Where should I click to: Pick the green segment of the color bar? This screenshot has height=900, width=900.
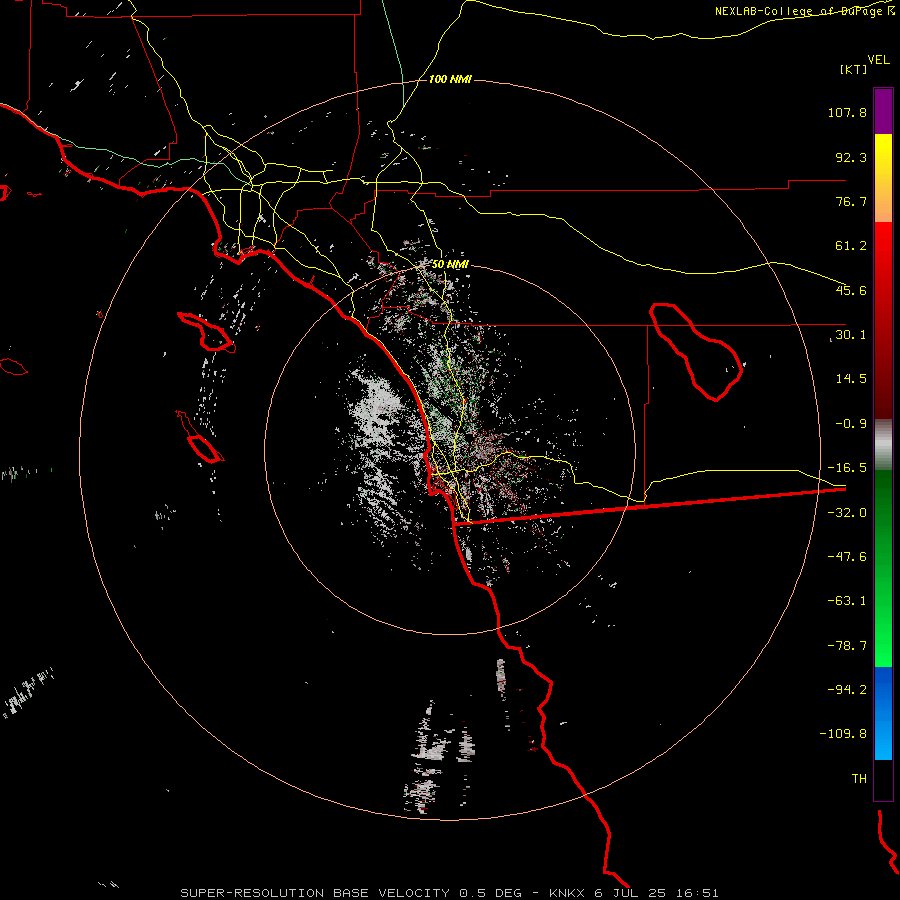[x=883, y=569]
